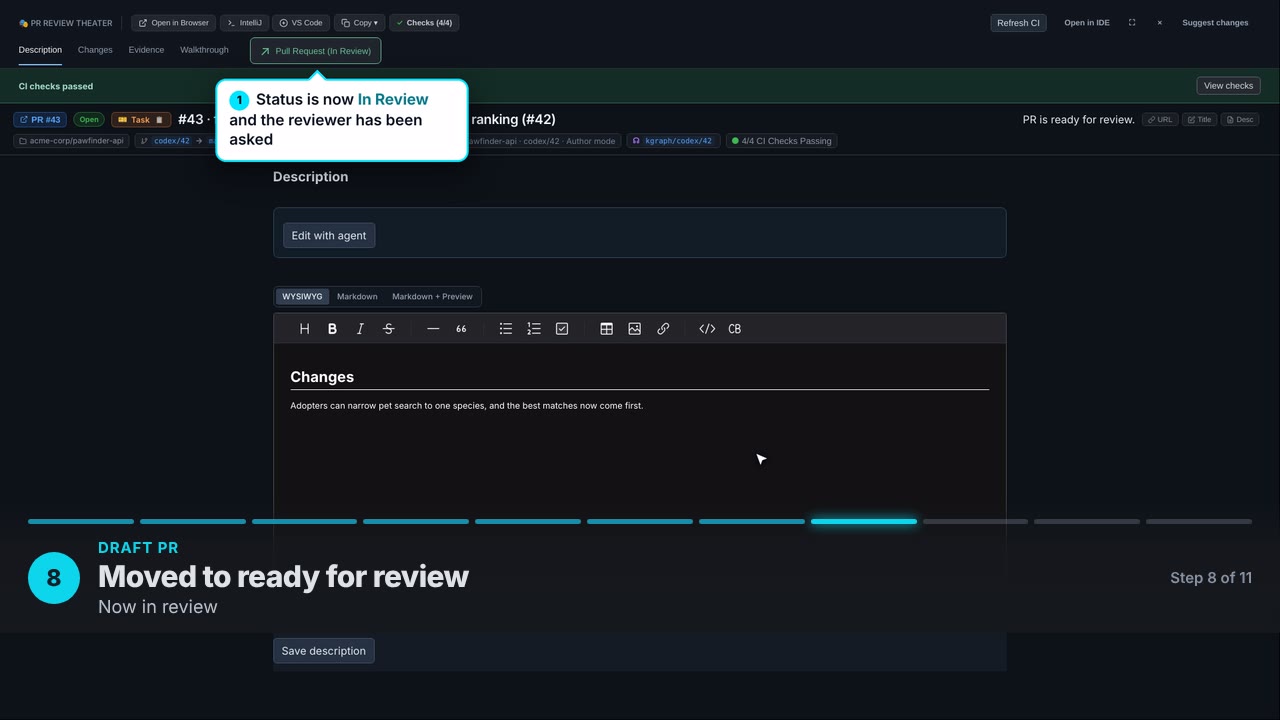Insert a horizontal rule line
The height and width of the screenshot is (720, 1280).
click(433, 329)
